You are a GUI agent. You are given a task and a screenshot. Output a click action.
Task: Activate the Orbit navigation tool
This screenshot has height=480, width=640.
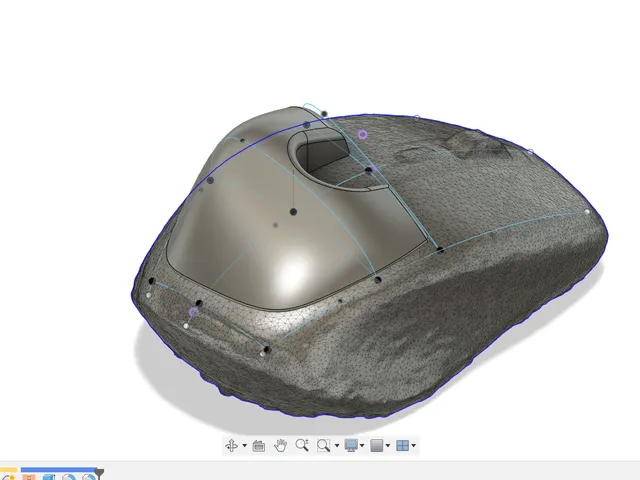(231, 445)
